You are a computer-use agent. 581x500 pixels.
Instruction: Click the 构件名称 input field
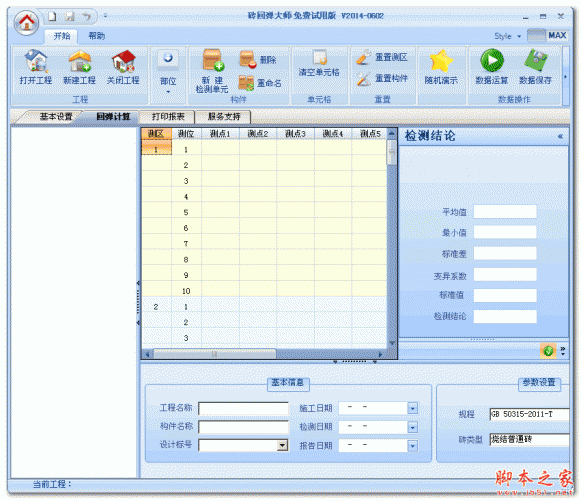243,427
